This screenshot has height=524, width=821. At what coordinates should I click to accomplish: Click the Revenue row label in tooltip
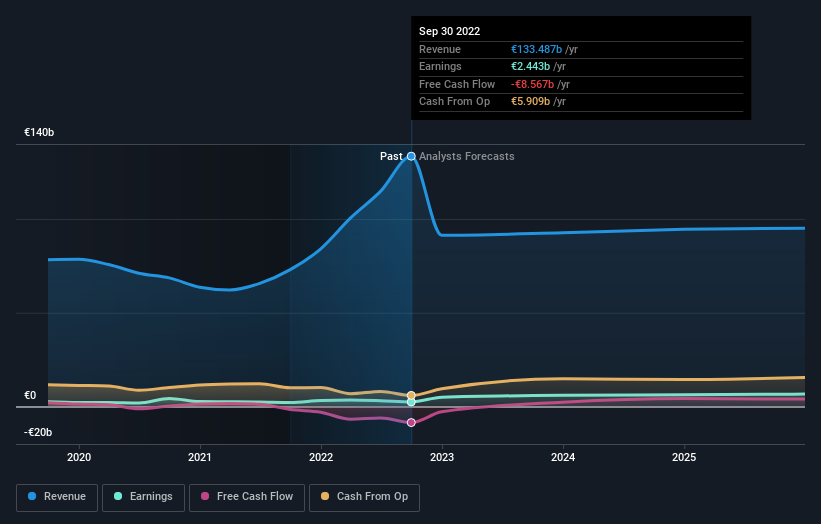pyautogui.click(x=440, y=49)
